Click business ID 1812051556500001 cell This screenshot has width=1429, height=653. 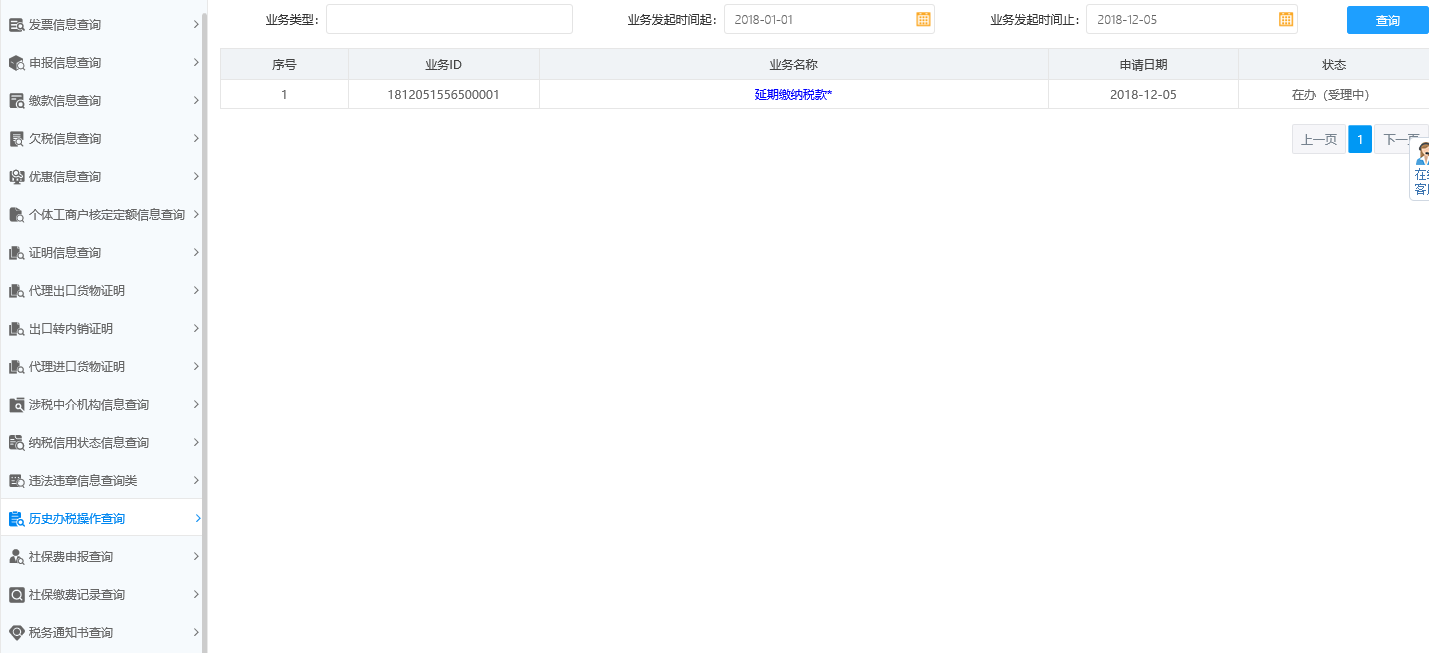(x=443, y=94)
